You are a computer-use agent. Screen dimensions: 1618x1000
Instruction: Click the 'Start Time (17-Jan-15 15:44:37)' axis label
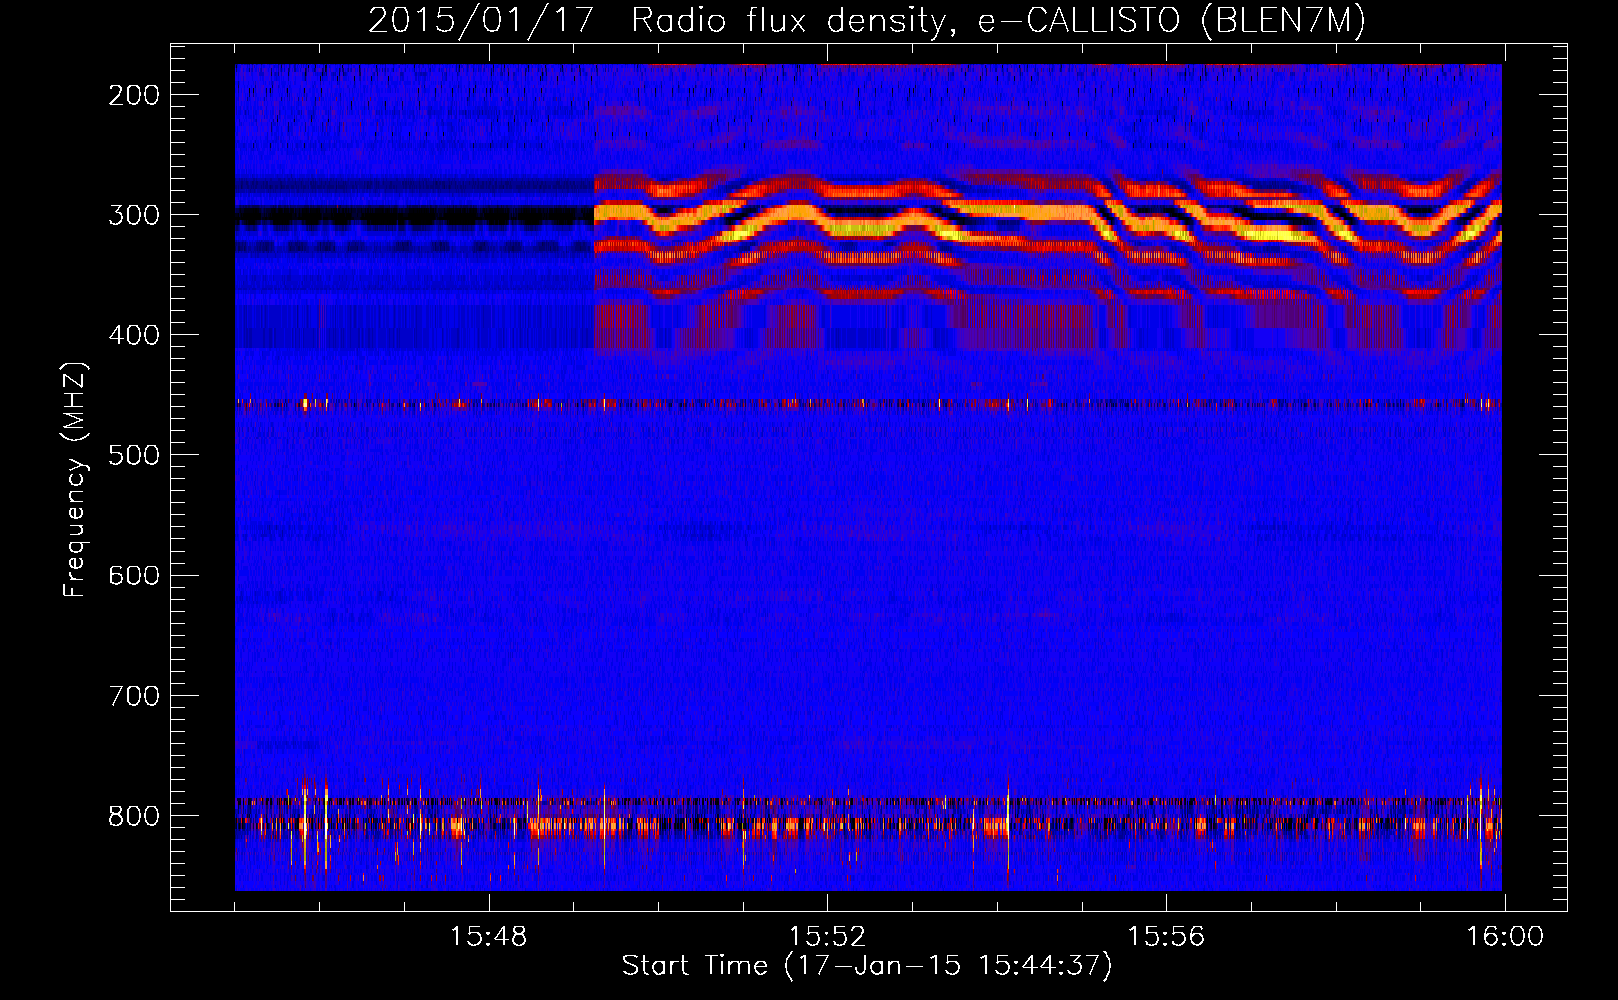[867, 966]
